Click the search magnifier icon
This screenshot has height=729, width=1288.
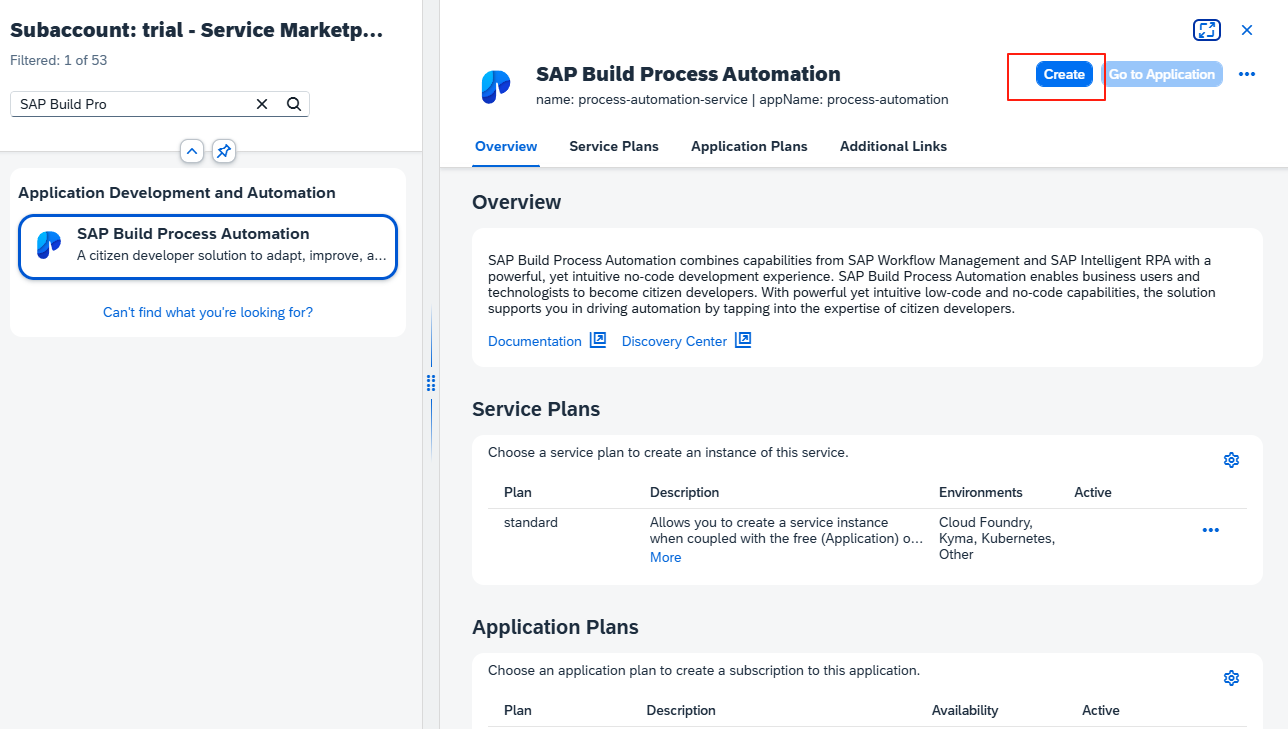coord(294,104)
